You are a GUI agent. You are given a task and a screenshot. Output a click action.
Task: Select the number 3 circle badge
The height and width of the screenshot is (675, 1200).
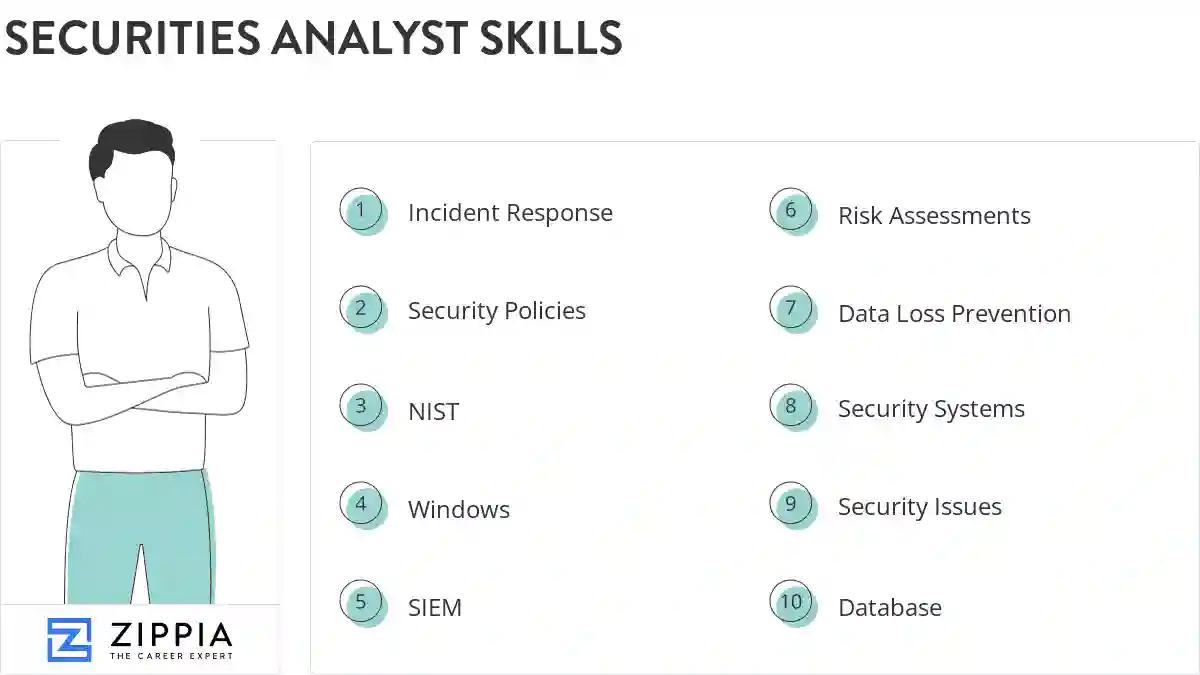tap(361, 407)
